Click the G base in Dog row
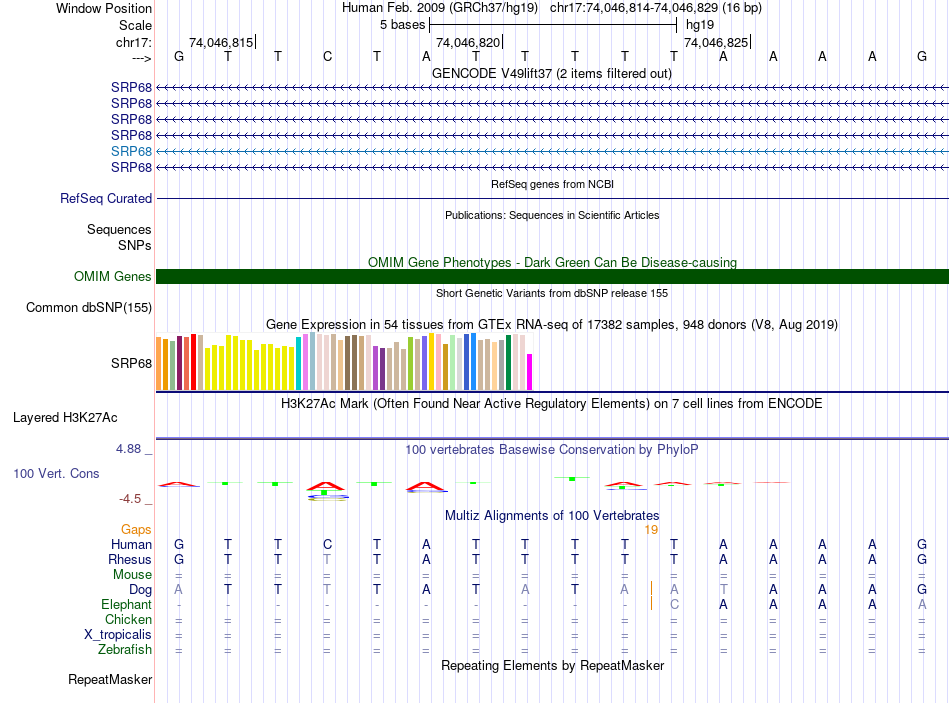Screen dimensions: 950x703 click(x=922, y=589)
